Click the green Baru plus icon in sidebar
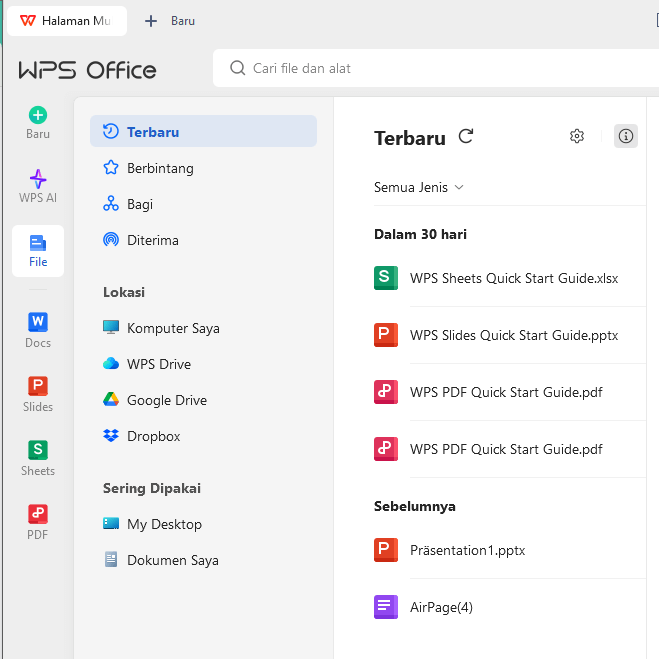The height and width of the screenshot is (659, 659). 38,115
